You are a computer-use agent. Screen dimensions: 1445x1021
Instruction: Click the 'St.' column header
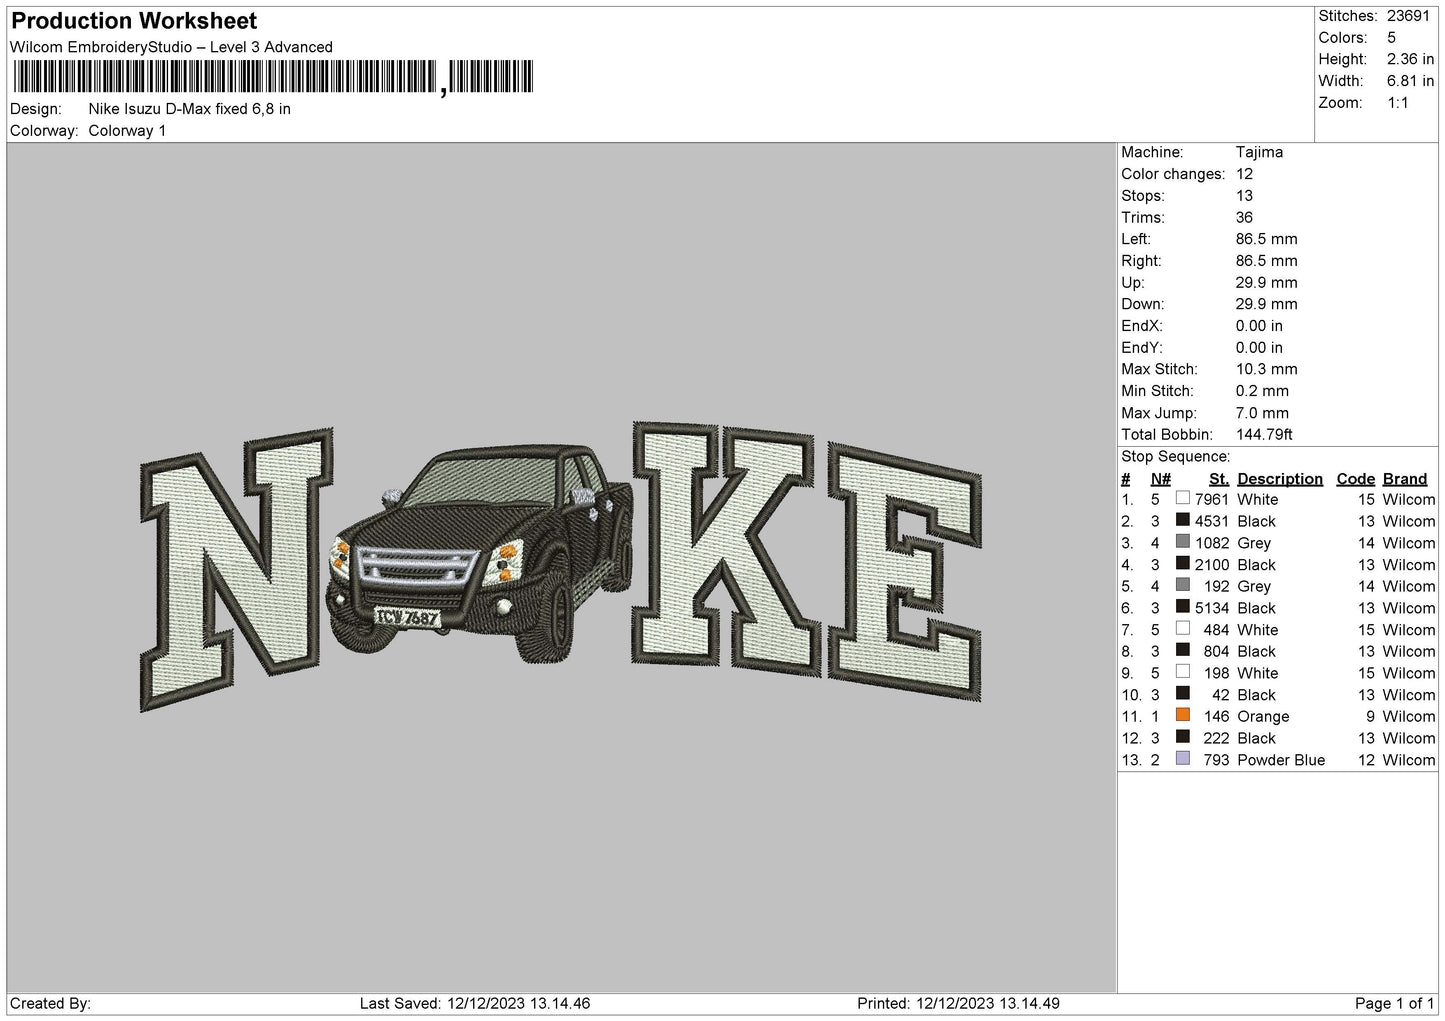pyautogui.click(x=1218, y=479)
